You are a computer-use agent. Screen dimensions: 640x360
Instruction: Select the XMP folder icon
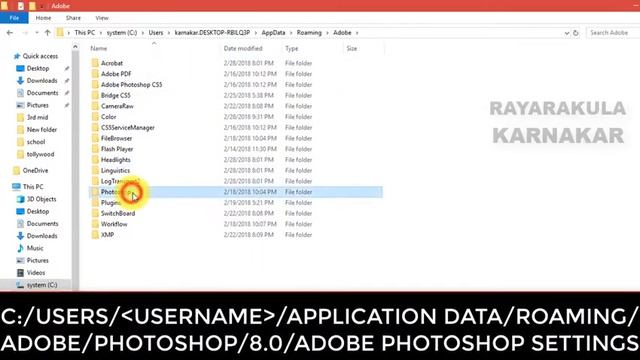click(x=95, y=235)
